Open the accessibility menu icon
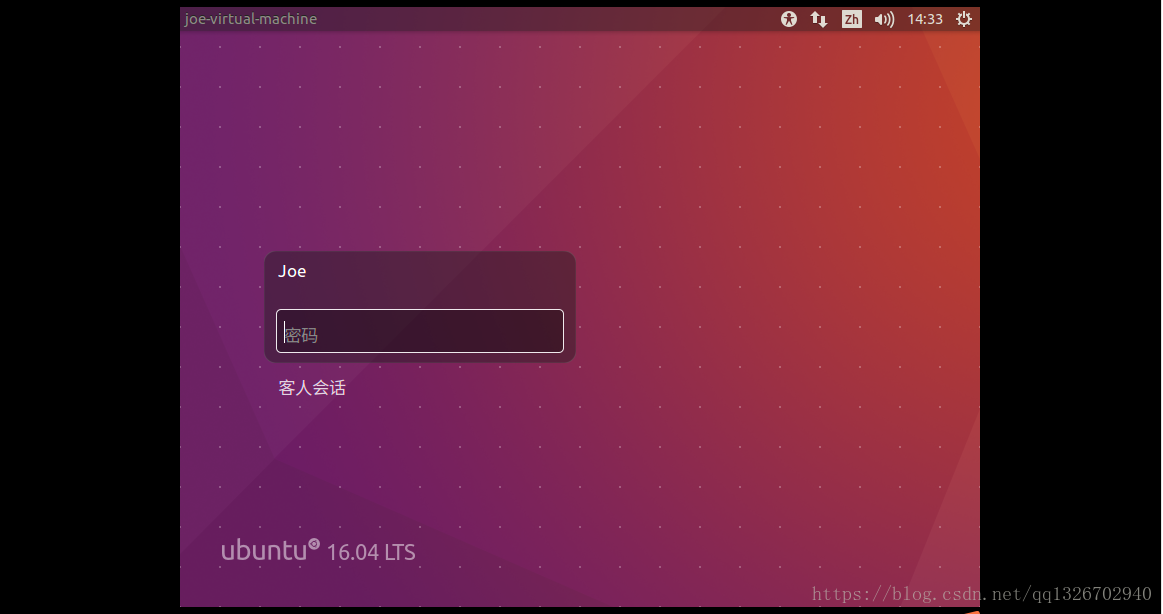Viewport: 1163px width, 614px height. [789, 19]
